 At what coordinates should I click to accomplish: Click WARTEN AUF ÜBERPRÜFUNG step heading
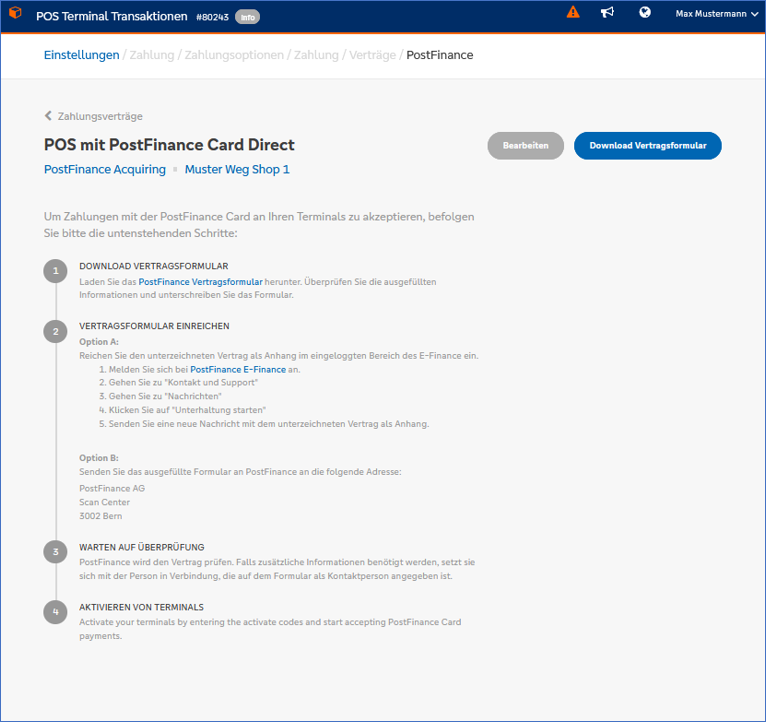(142, 547)
